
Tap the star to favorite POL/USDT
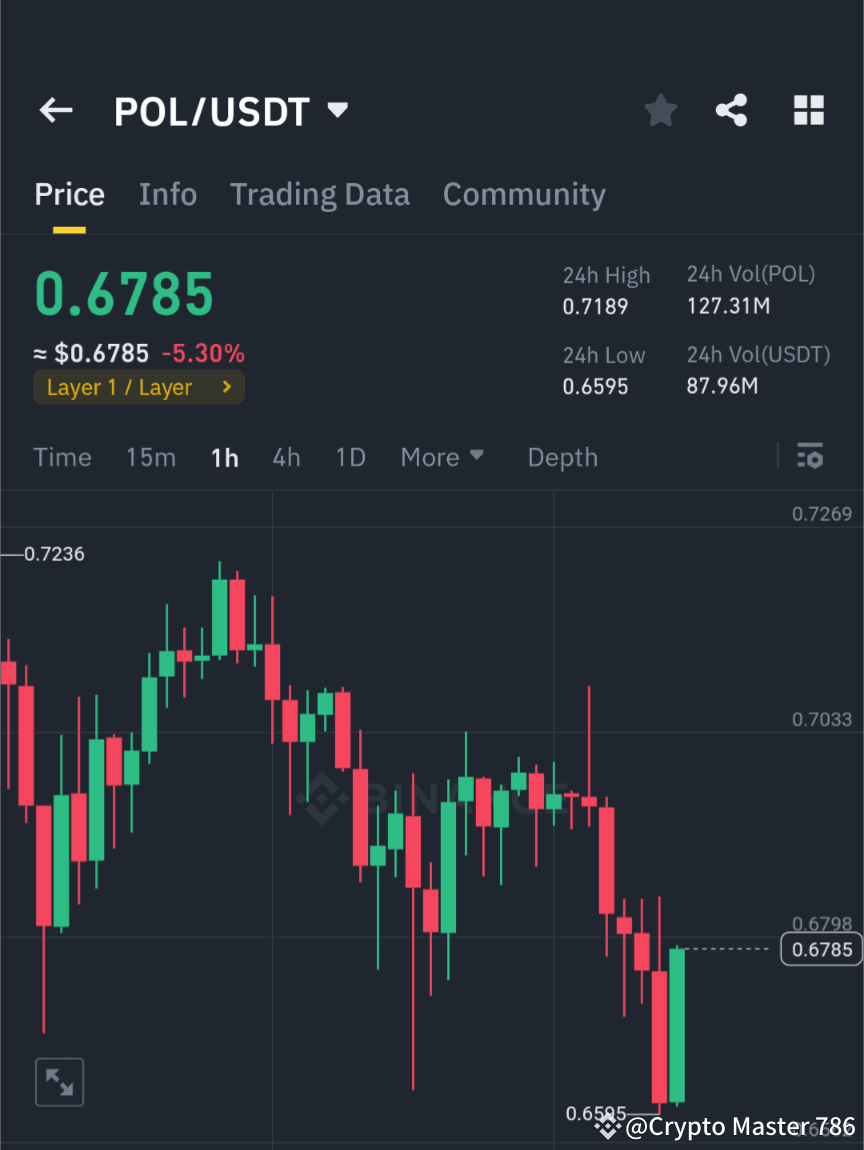[660, 110]
